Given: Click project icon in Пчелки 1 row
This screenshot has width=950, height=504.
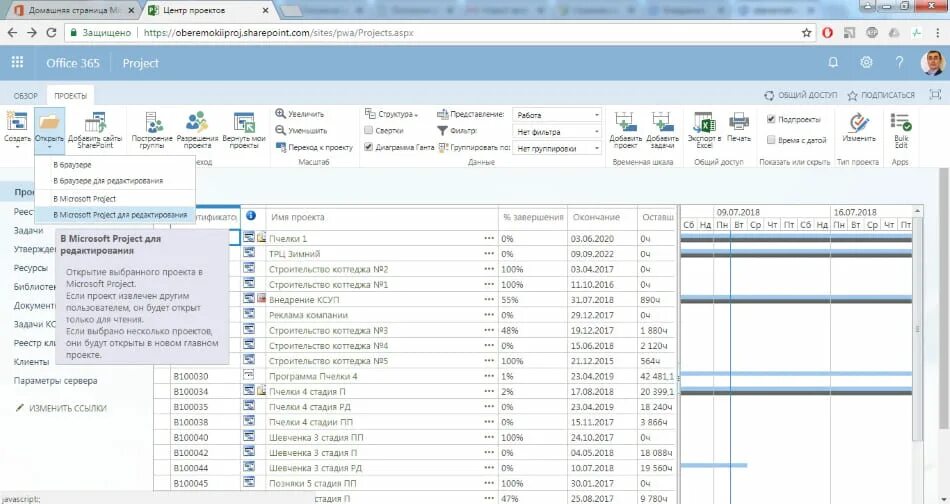Looking at the screenshot, I should click(x=249, y=237).
